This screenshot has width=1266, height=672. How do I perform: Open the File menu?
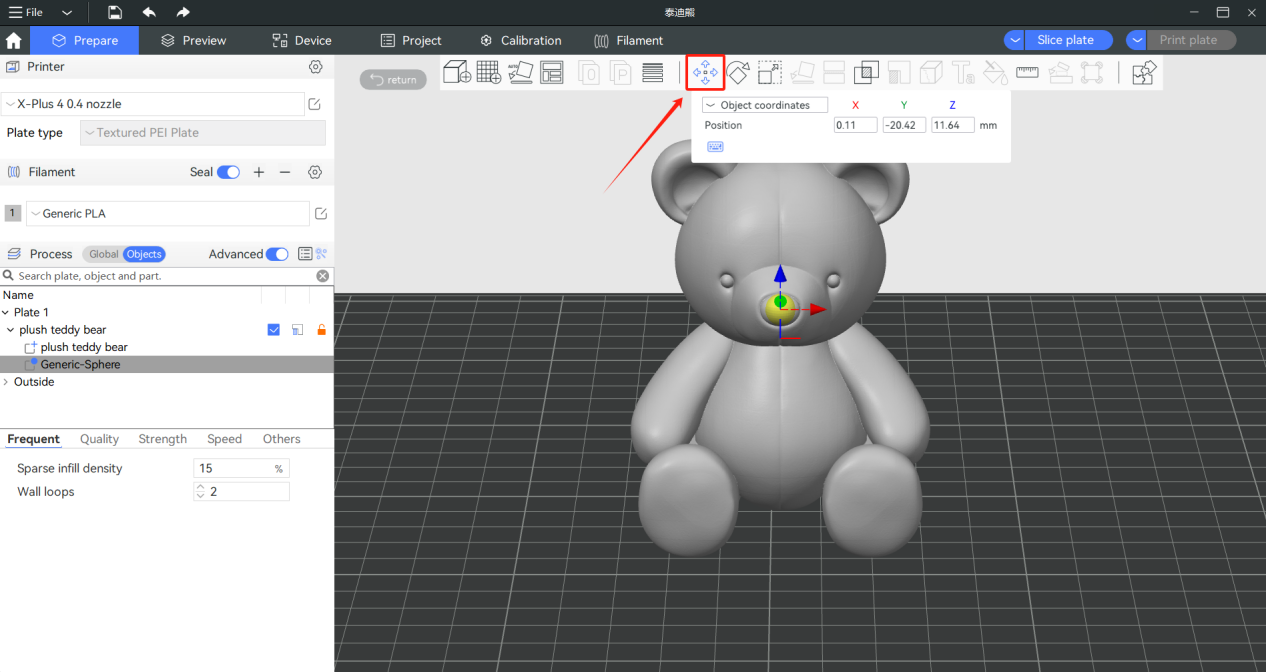coord(26,12)
